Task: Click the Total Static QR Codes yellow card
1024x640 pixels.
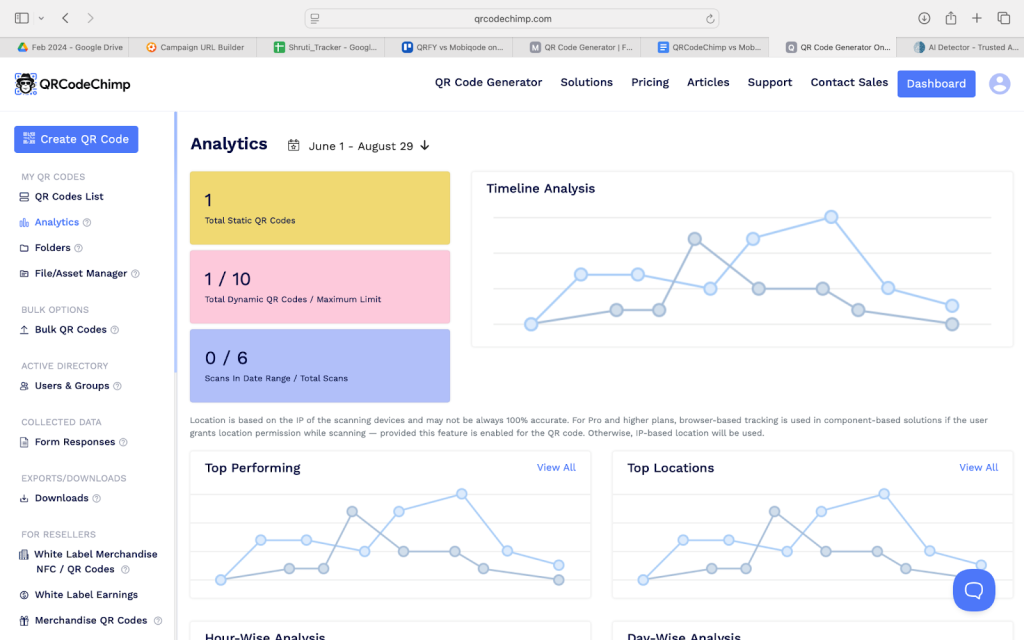Action: pos(320,208)
